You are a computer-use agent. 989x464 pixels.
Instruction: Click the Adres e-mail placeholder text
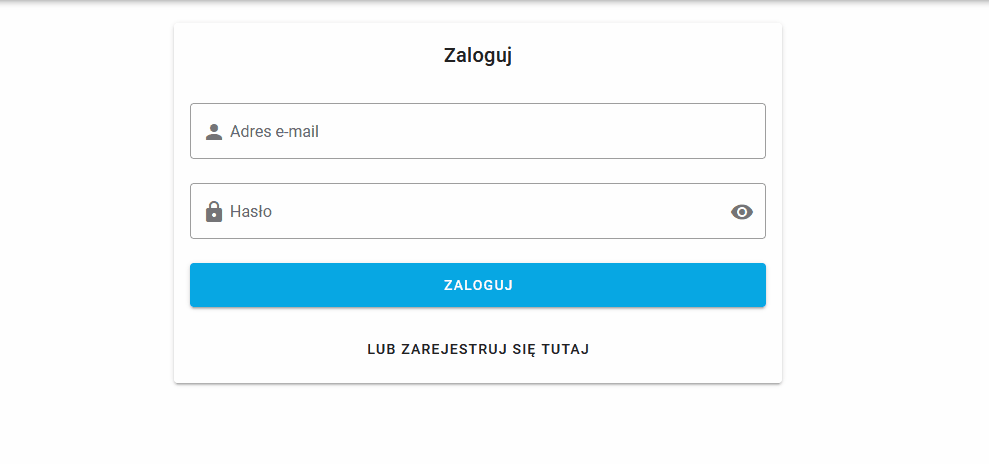[275, 132]
